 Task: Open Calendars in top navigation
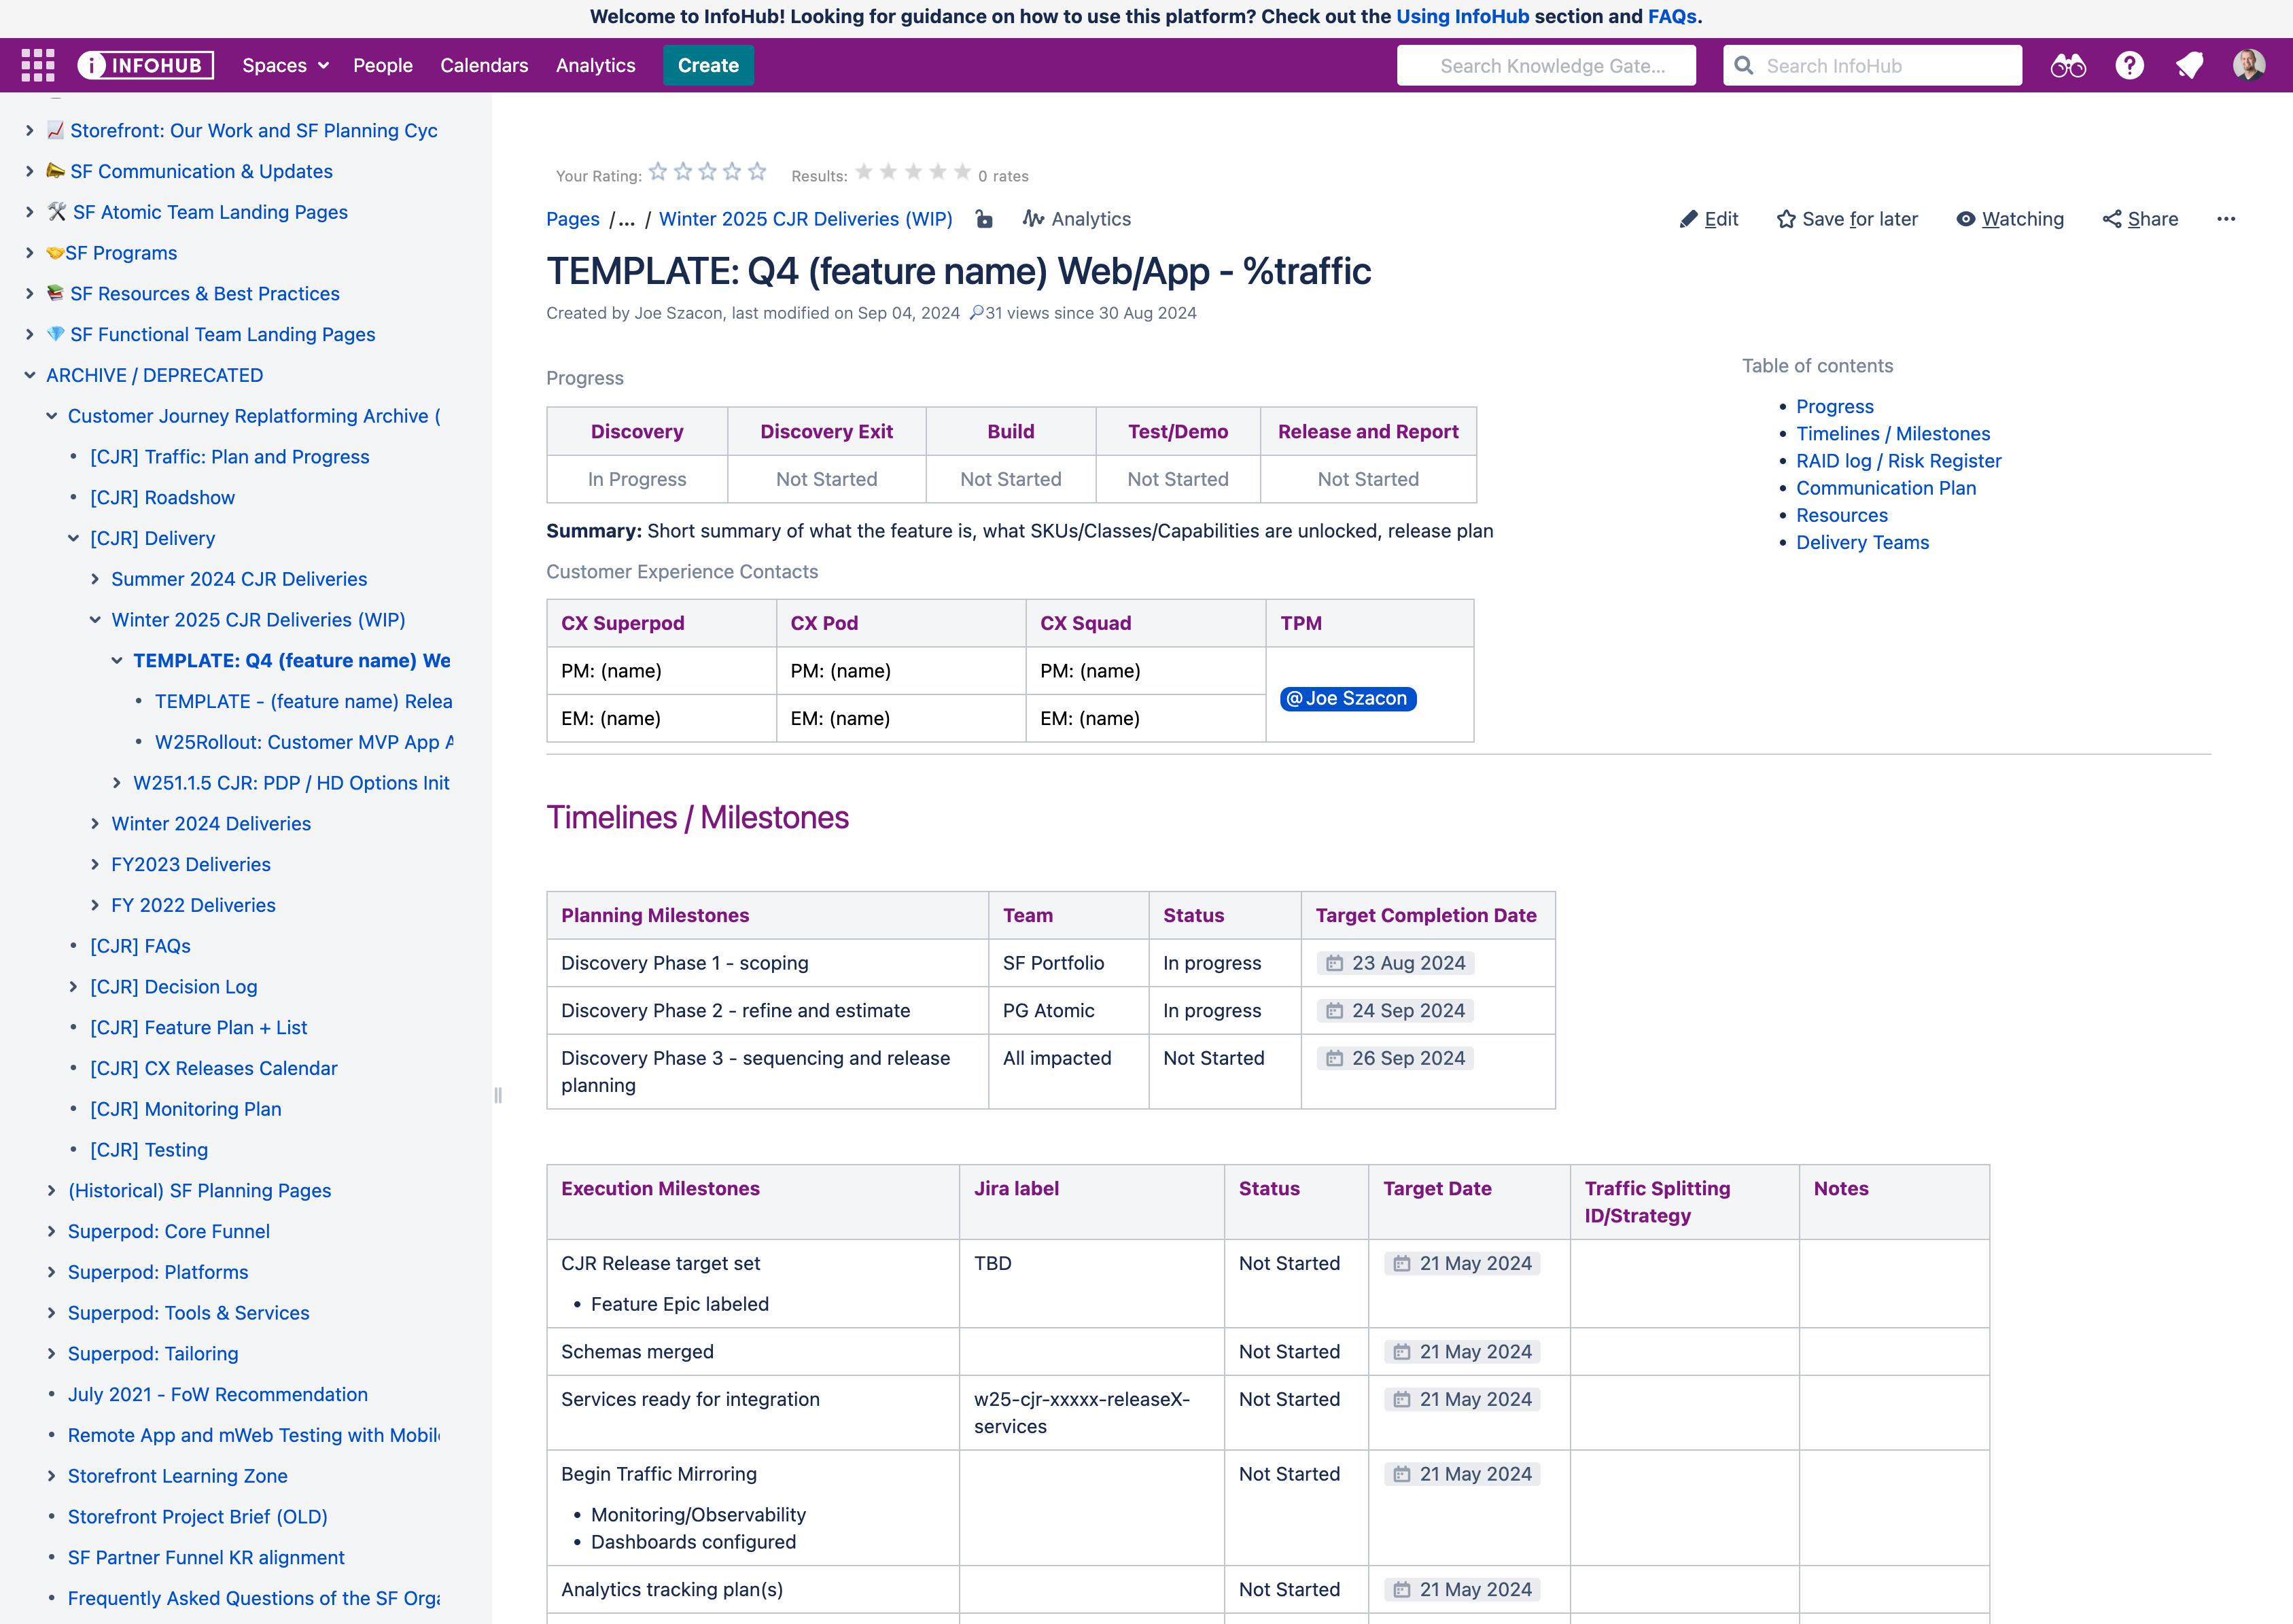[x=484, y=65]
